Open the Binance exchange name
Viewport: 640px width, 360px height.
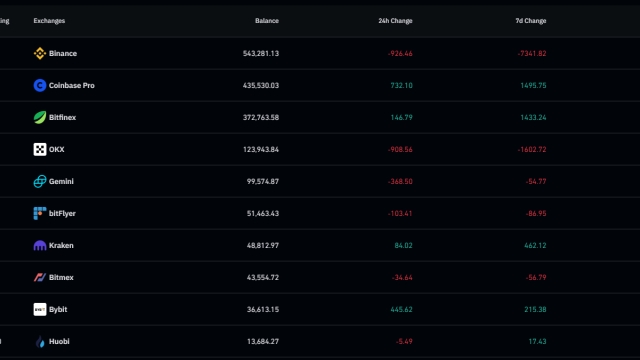point(63,53)
